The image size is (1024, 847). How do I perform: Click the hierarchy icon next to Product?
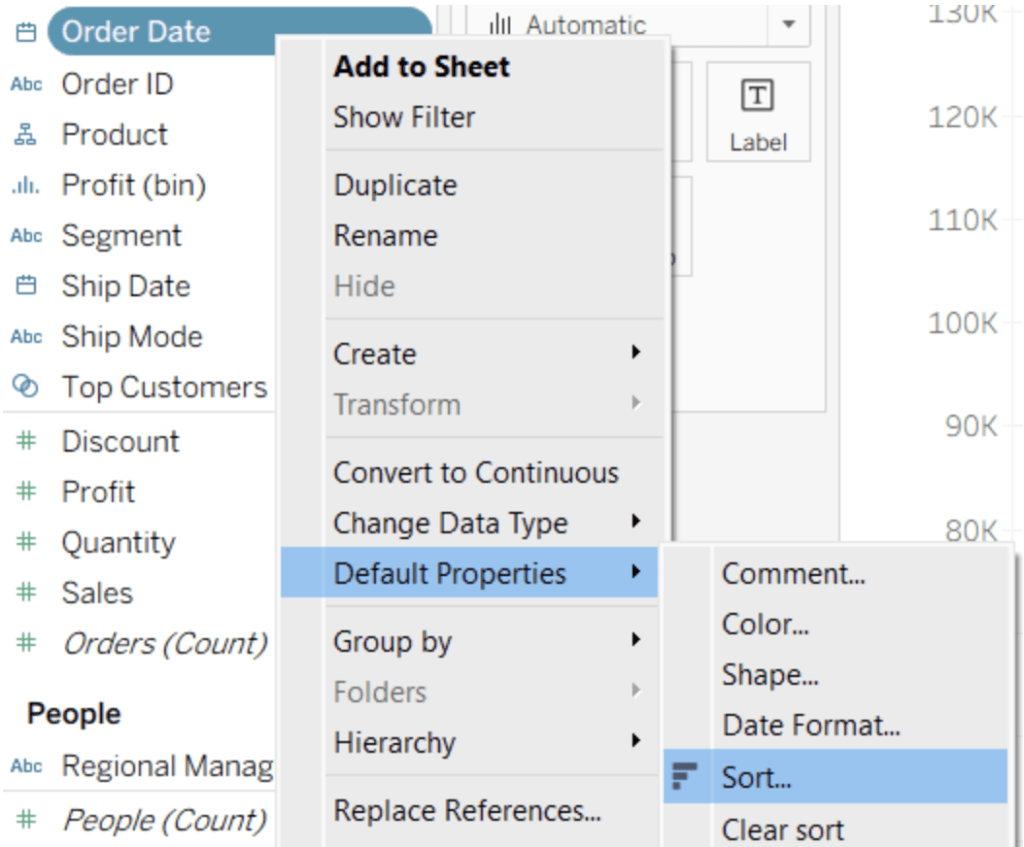click(26, 135)
